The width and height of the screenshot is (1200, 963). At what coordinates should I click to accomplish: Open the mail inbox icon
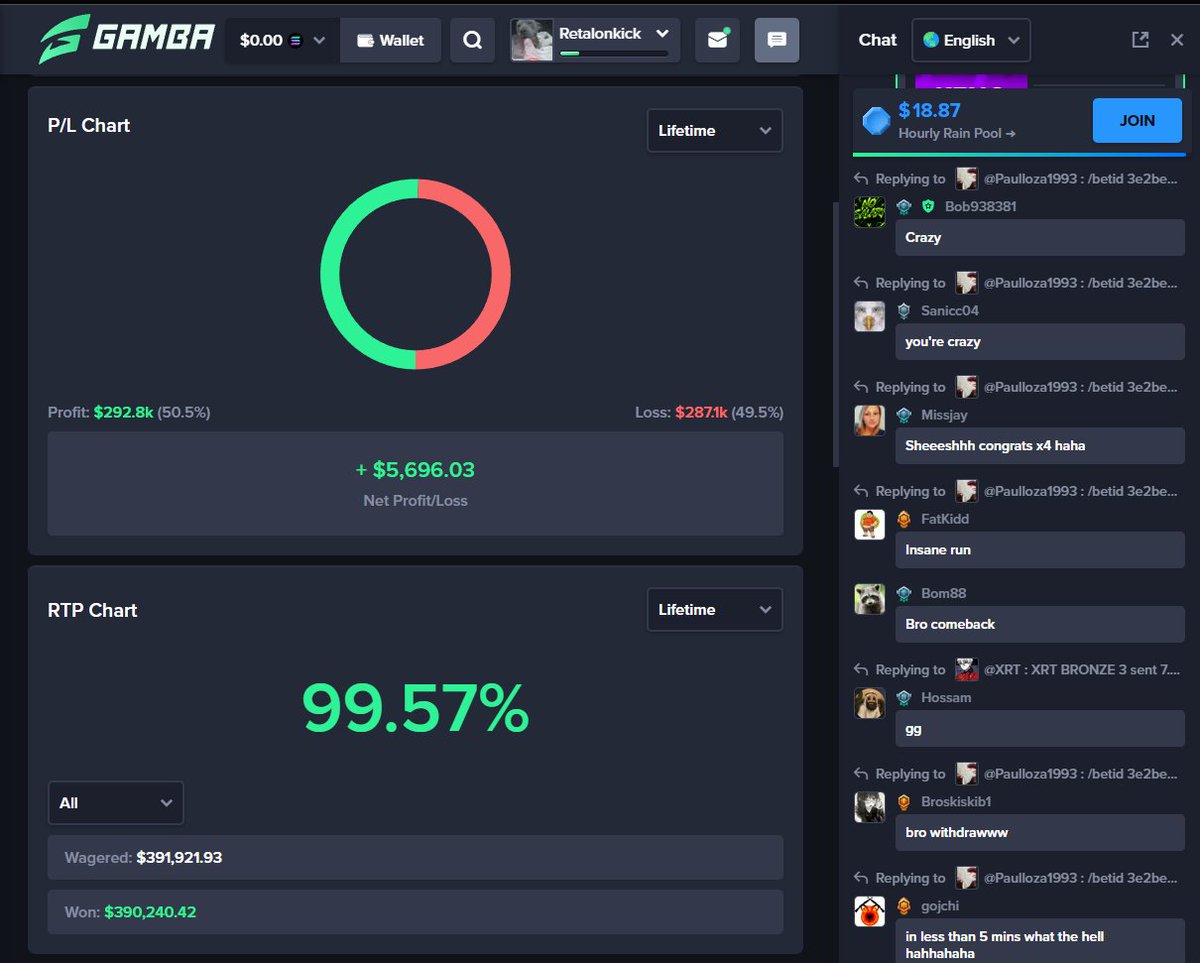tap(717, 40)
